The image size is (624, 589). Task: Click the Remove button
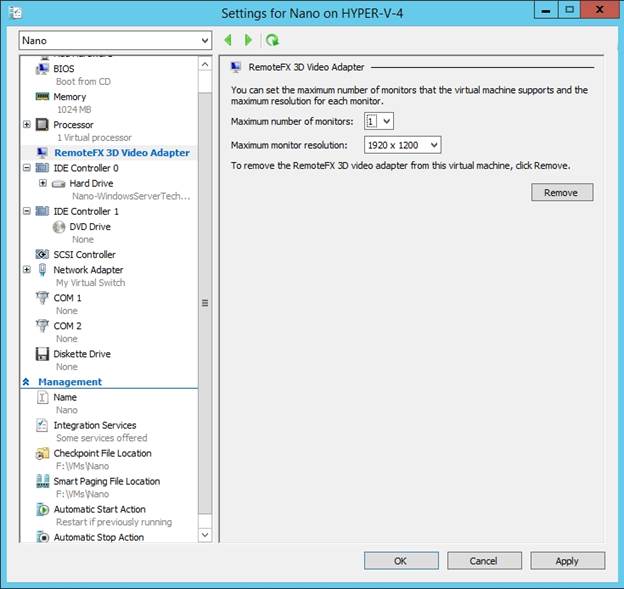point(561,192)
